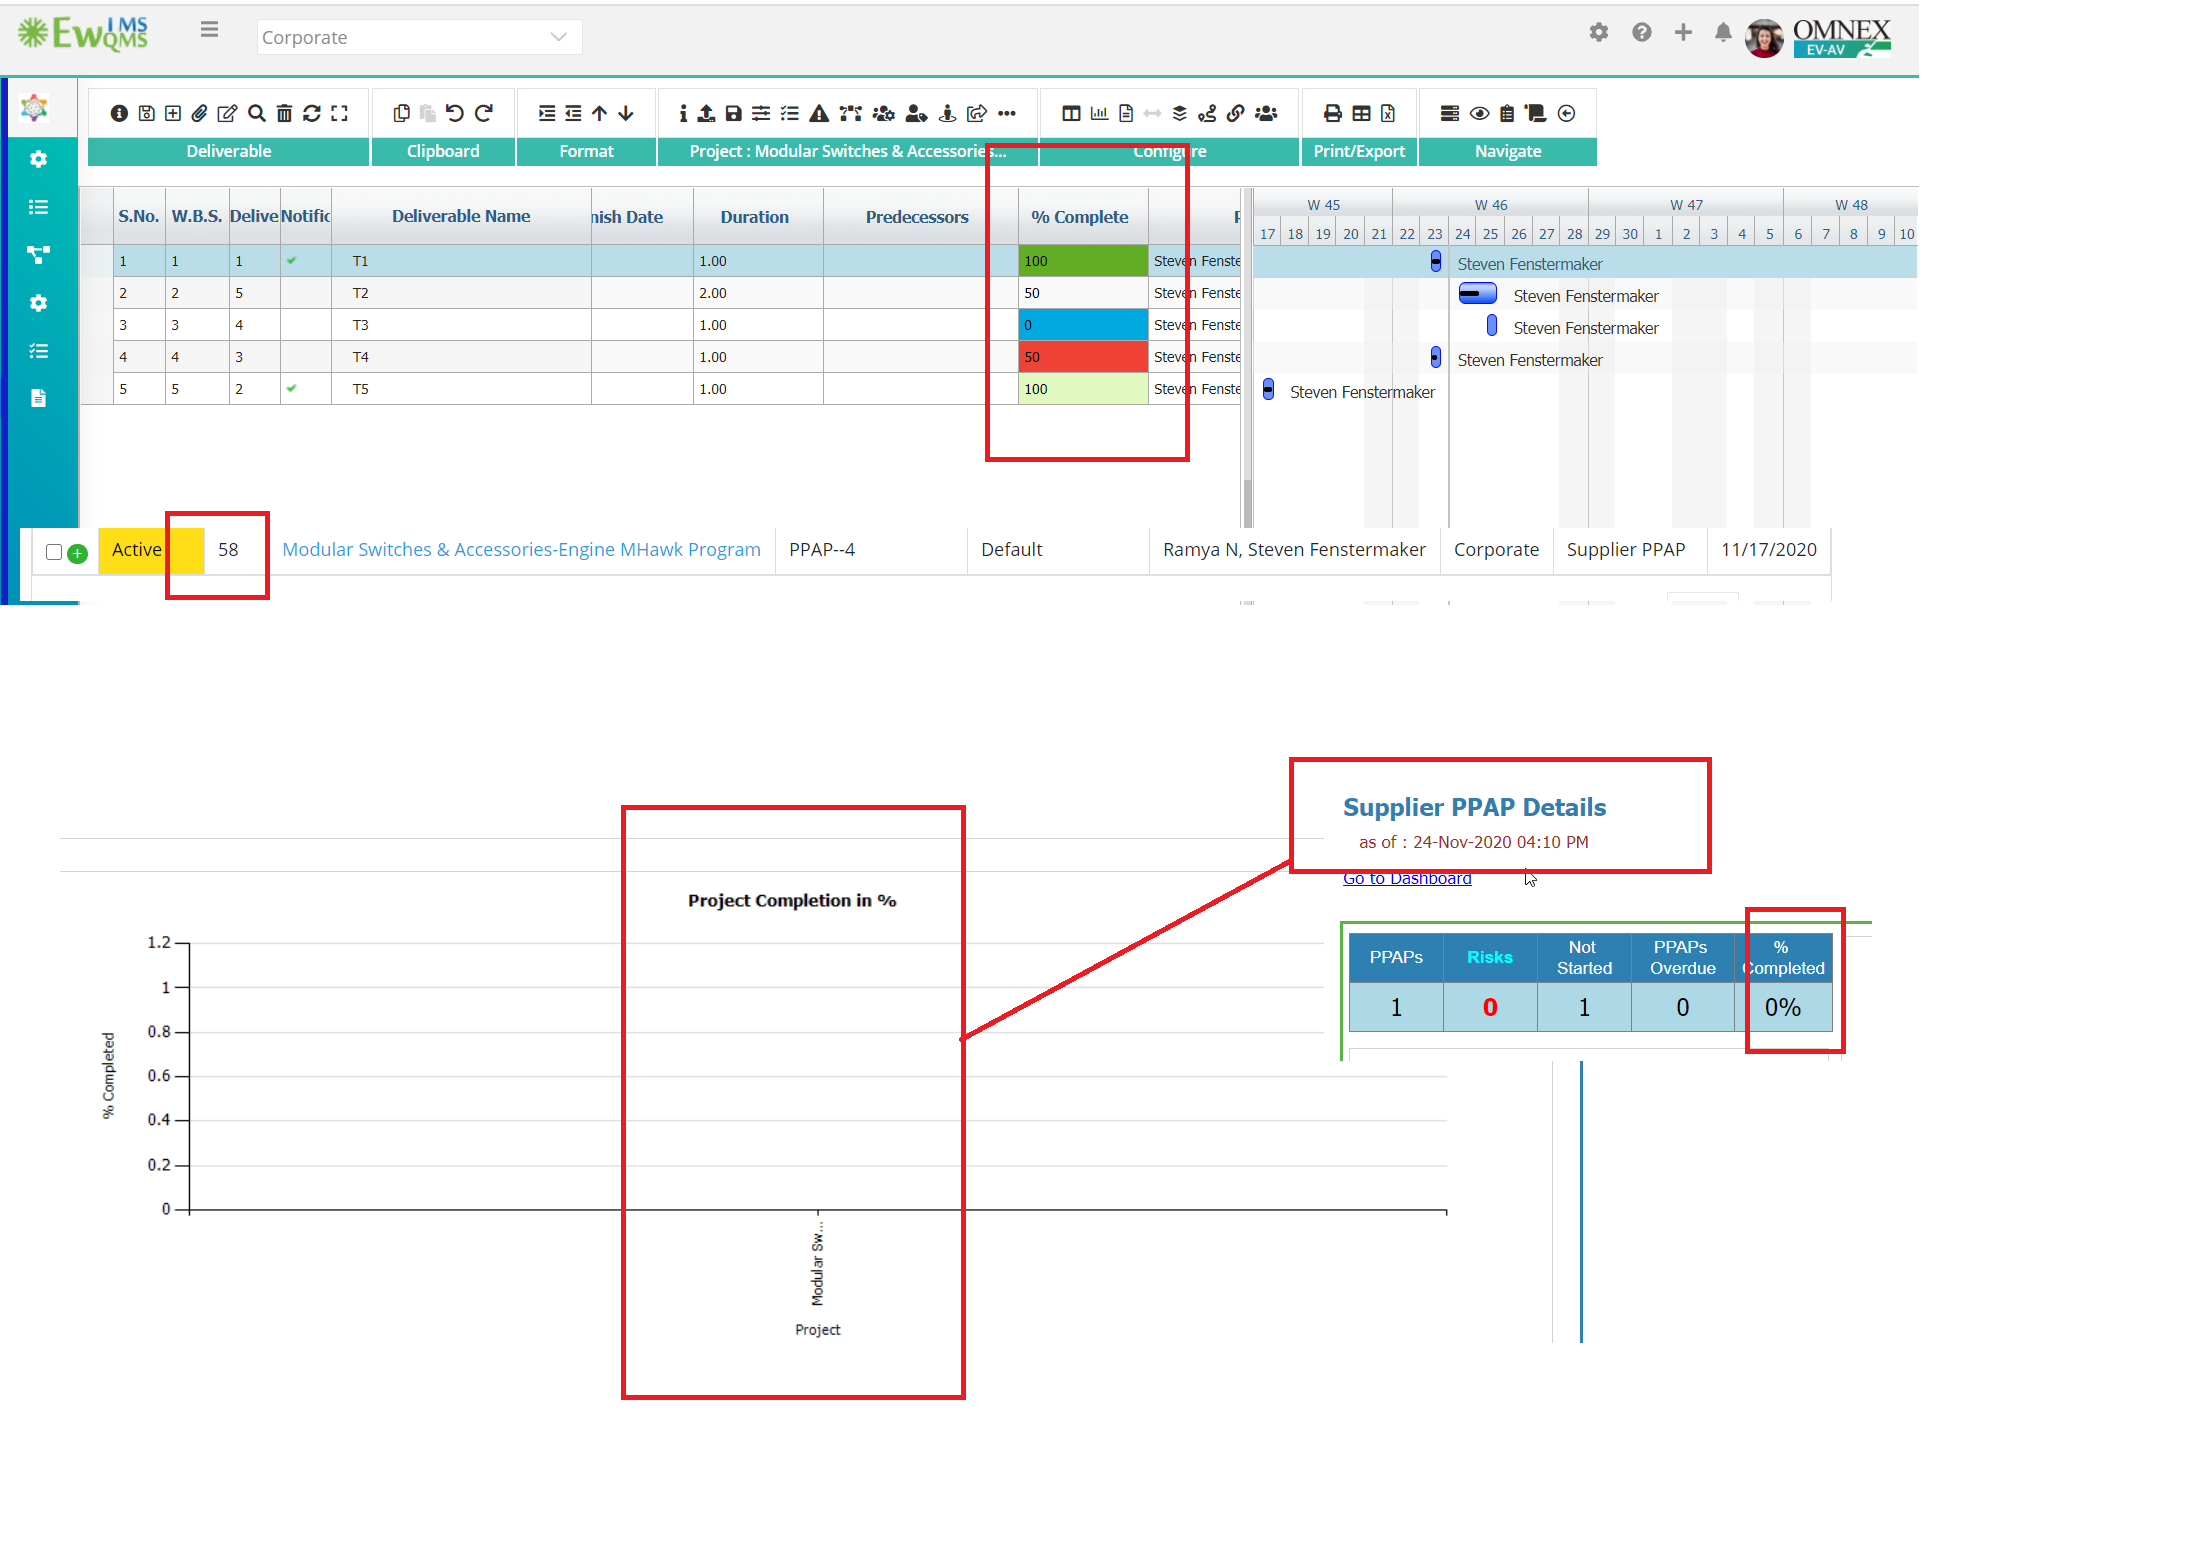Click the Clipboard group label

click(x=443, y=152)
